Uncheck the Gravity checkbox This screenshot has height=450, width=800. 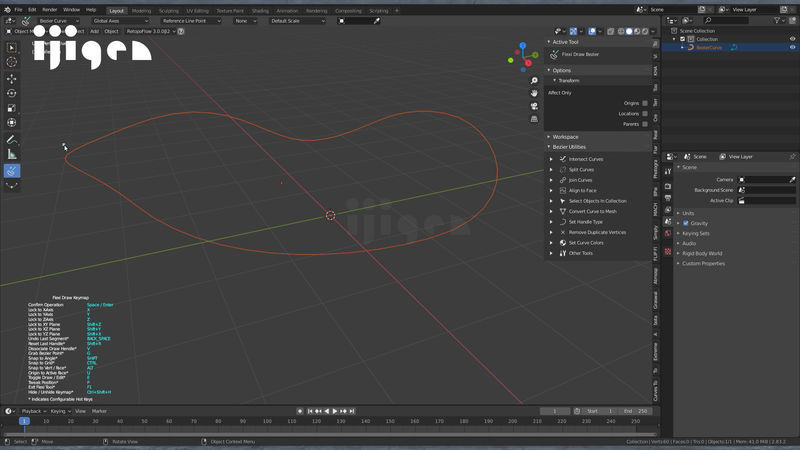point(686,223)
